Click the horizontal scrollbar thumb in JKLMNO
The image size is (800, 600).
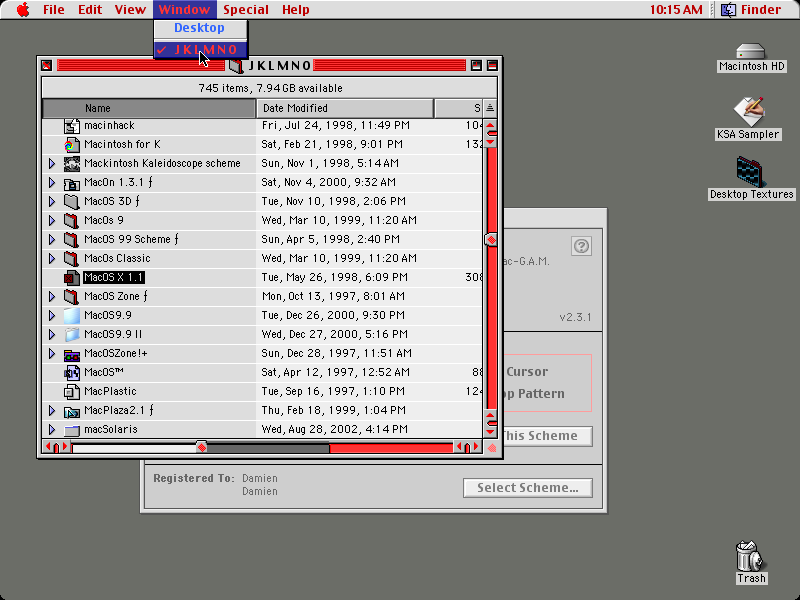coord(202,448)
